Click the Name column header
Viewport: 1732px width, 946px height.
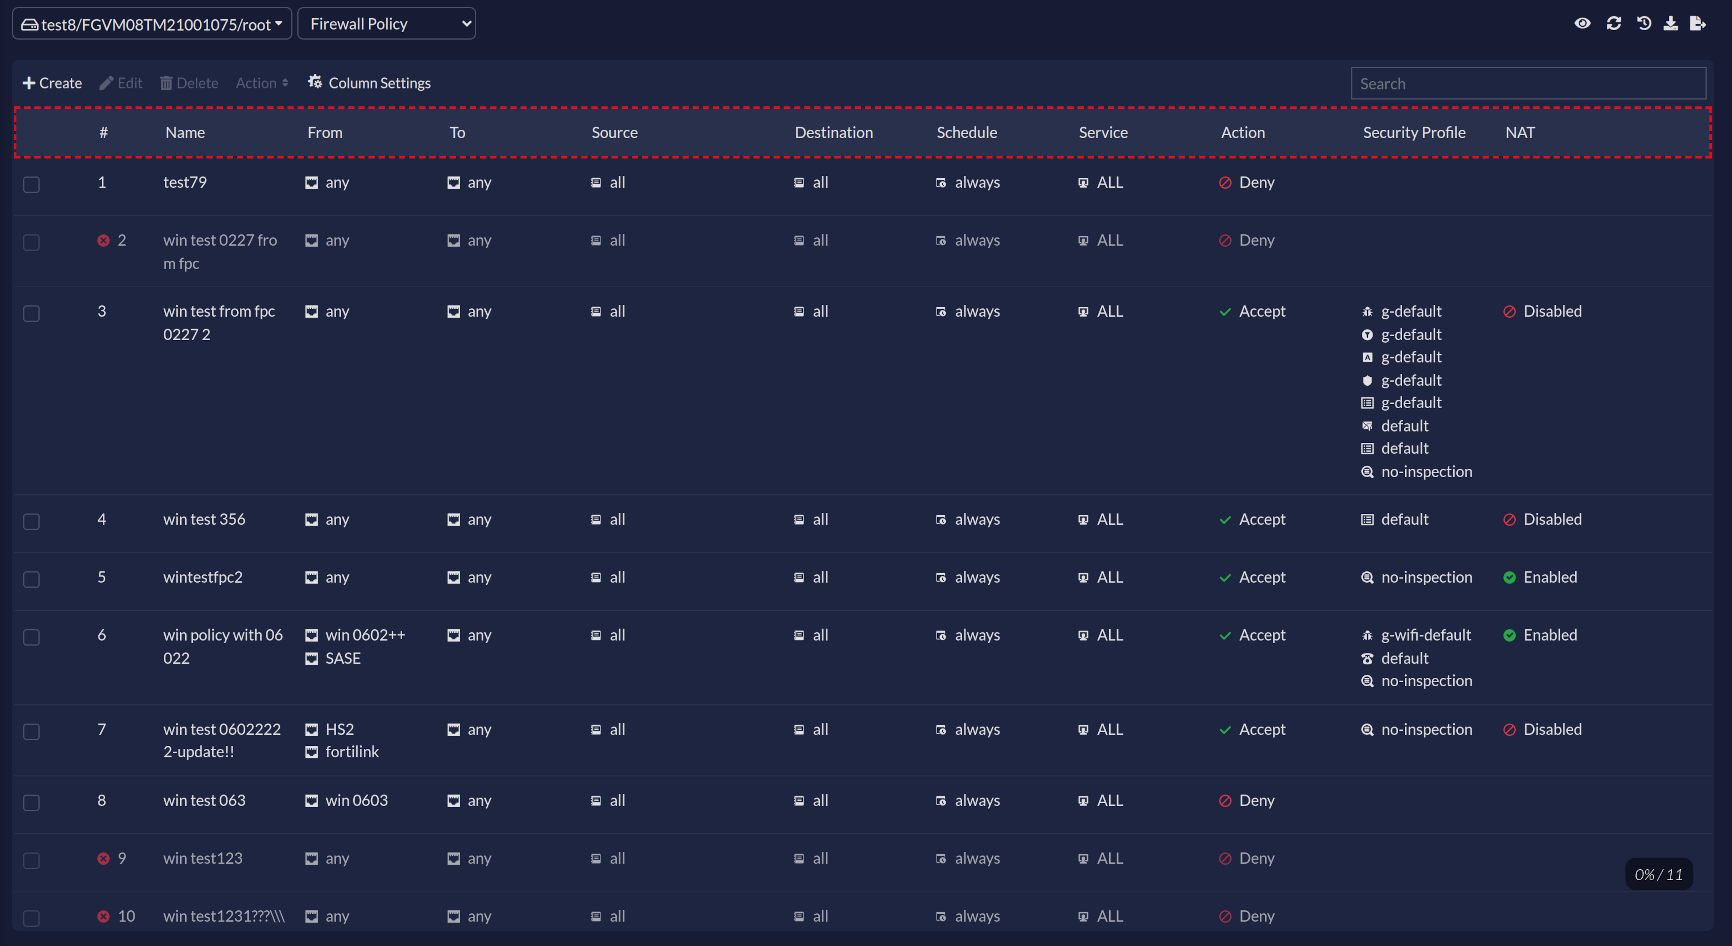tap(185, 132)
